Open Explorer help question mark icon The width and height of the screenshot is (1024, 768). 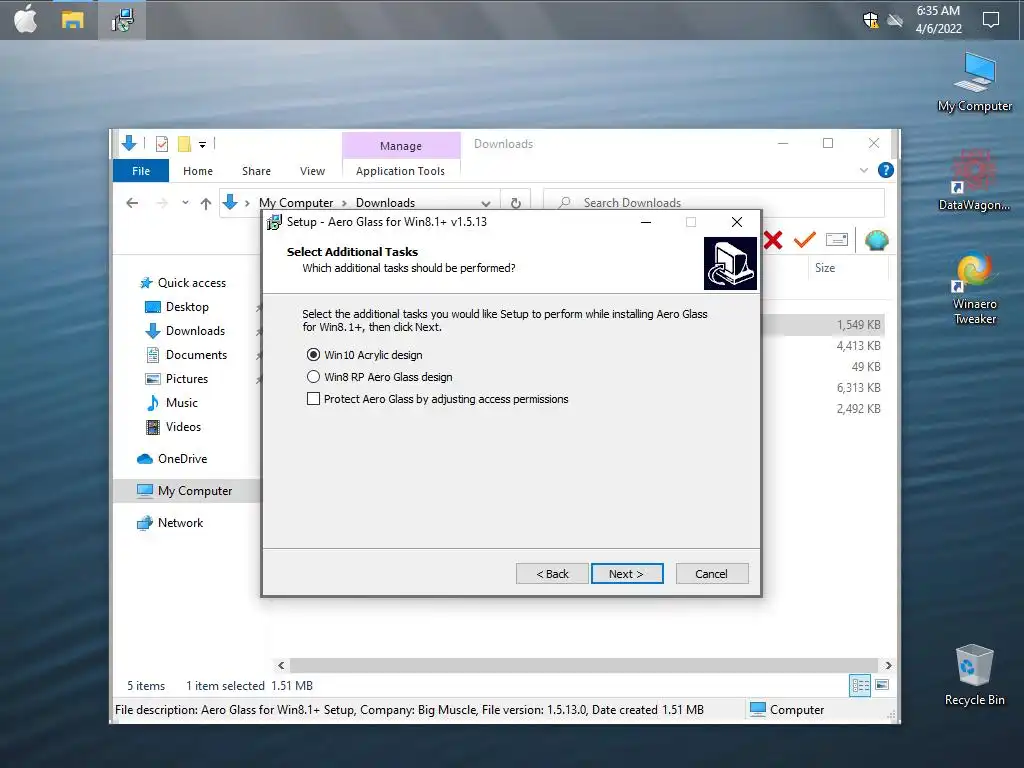[x=886, y=170]
